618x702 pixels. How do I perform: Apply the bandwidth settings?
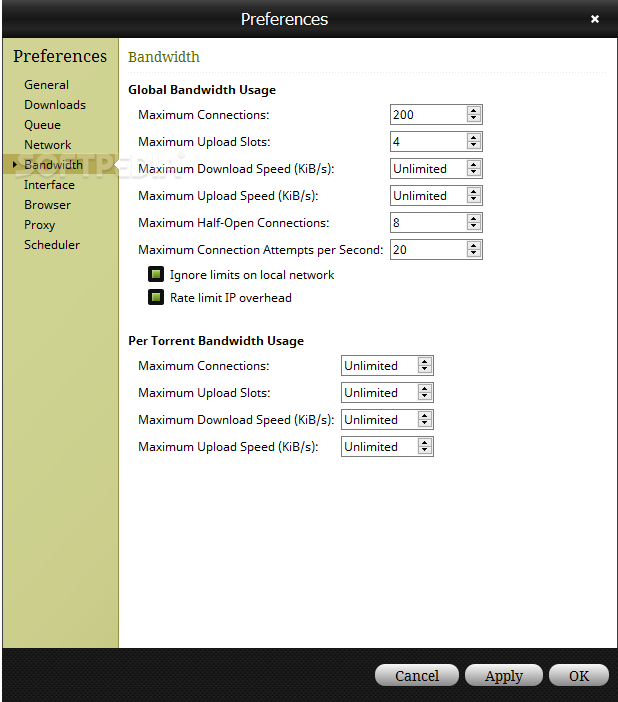click(x=504, y=675)
